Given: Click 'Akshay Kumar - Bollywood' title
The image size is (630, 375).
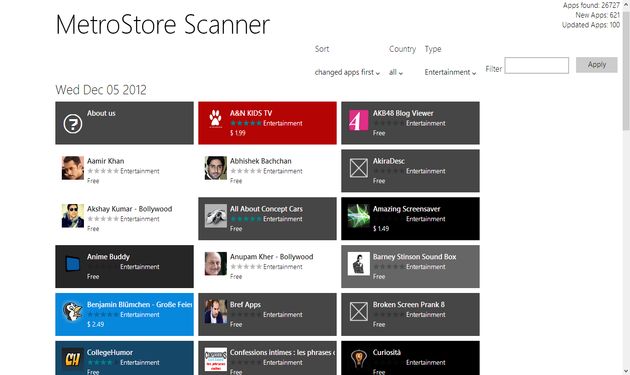Looking at the screenshot, I should point(129,209).
